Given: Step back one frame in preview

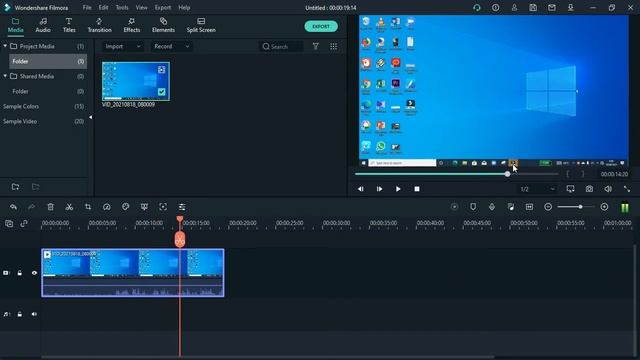Looking at the screenshot, I should pyautogui.click(x=360, y=189).
